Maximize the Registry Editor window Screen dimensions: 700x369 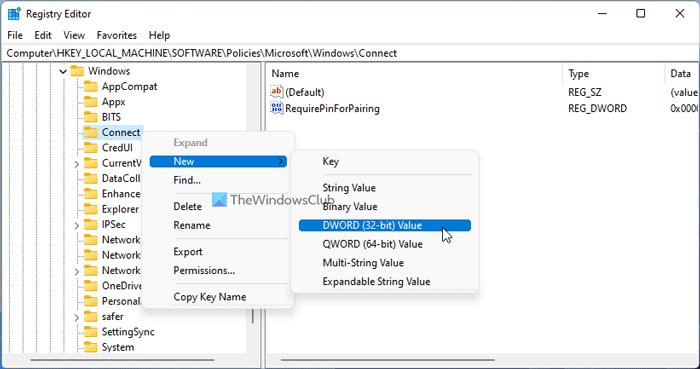(x=641, y=14)
